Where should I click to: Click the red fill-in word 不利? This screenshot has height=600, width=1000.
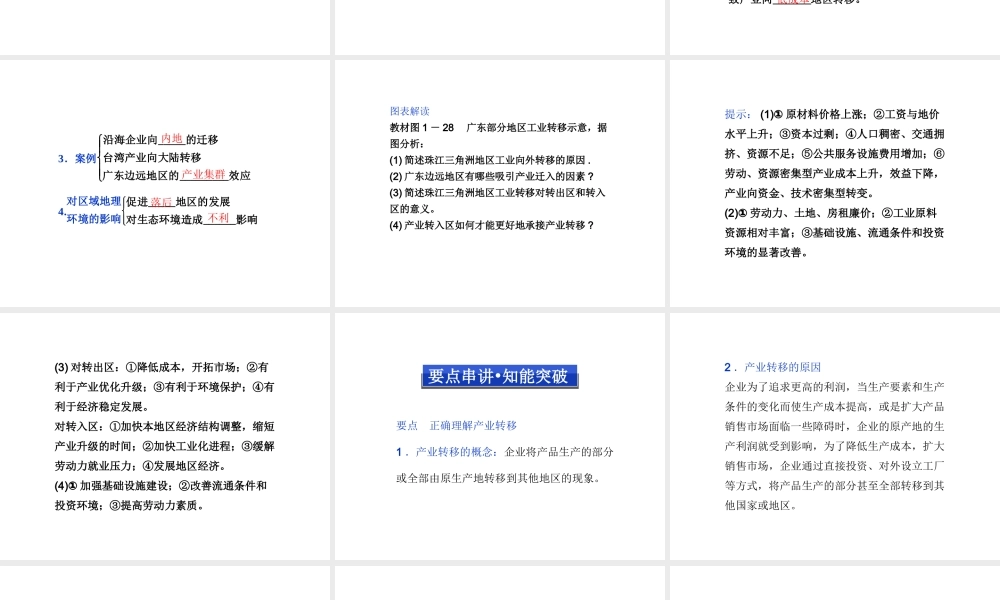[219, 218]
